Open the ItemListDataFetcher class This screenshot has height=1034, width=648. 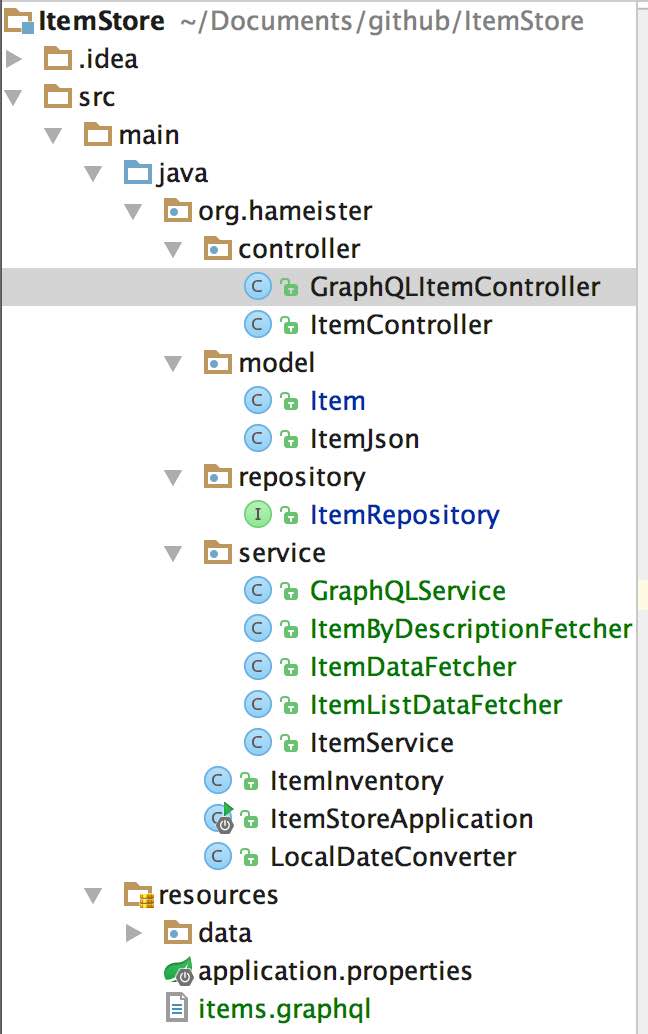(435, 705)
